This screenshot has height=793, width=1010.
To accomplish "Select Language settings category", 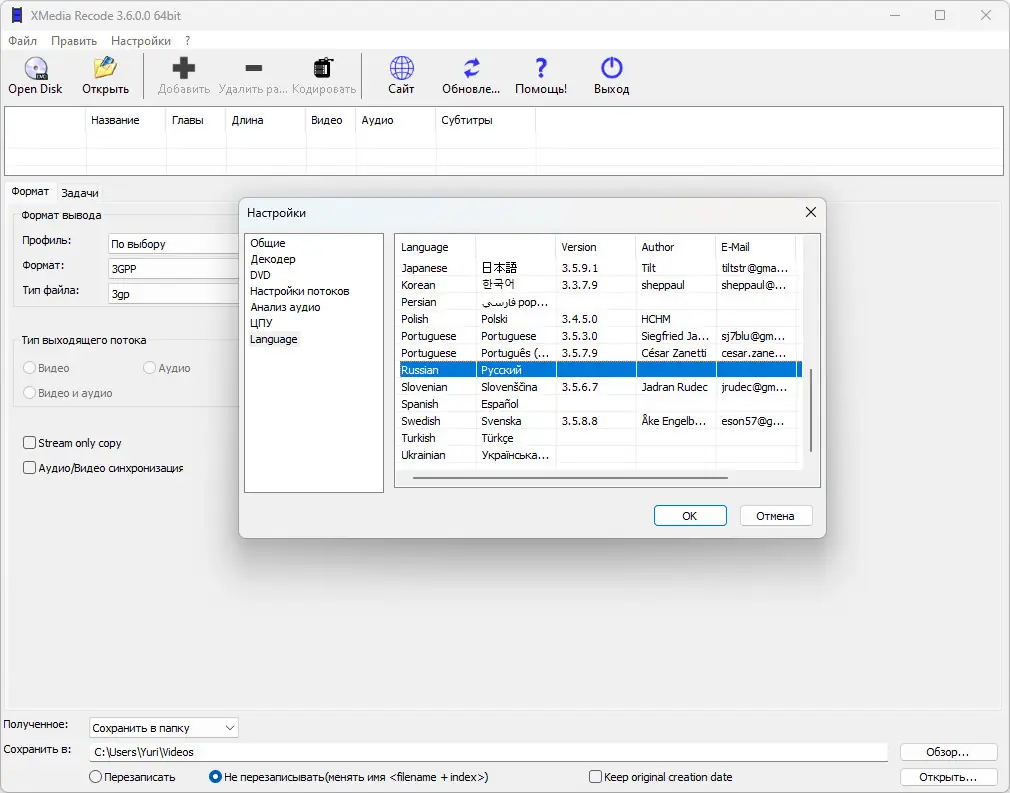I will (274, 339).
